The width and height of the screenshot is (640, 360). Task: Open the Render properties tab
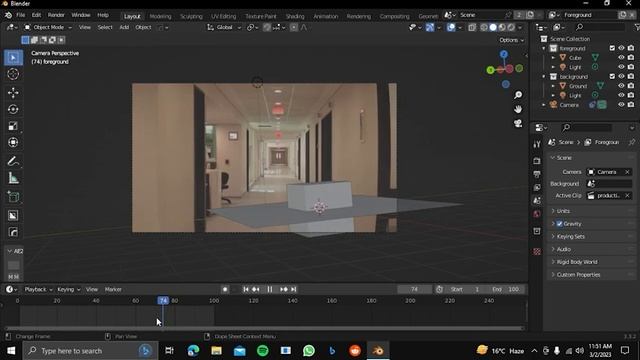[x=537, y=161]
